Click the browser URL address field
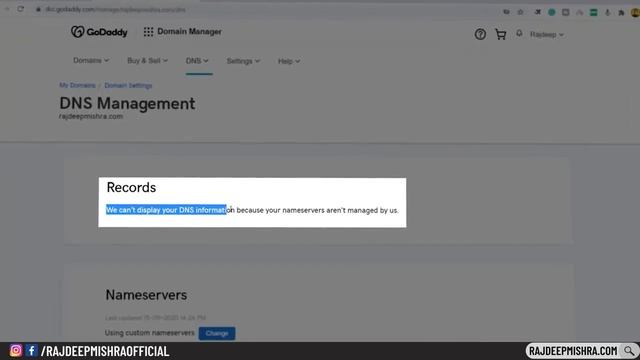This screenshot has width=640, height=360. point(116,9)
